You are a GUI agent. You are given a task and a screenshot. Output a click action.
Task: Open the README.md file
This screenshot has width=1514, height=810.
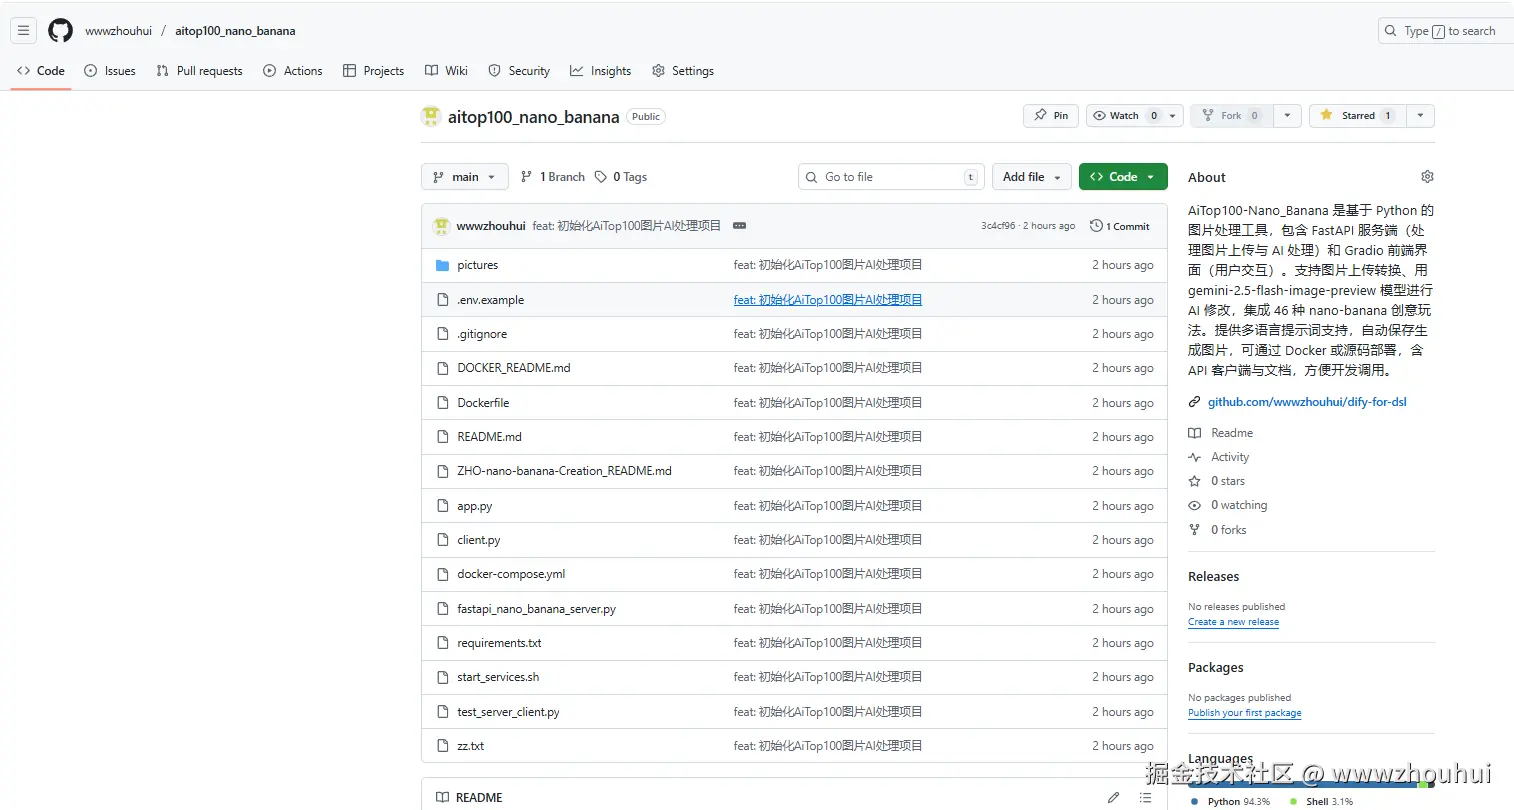tap(489, 437)
